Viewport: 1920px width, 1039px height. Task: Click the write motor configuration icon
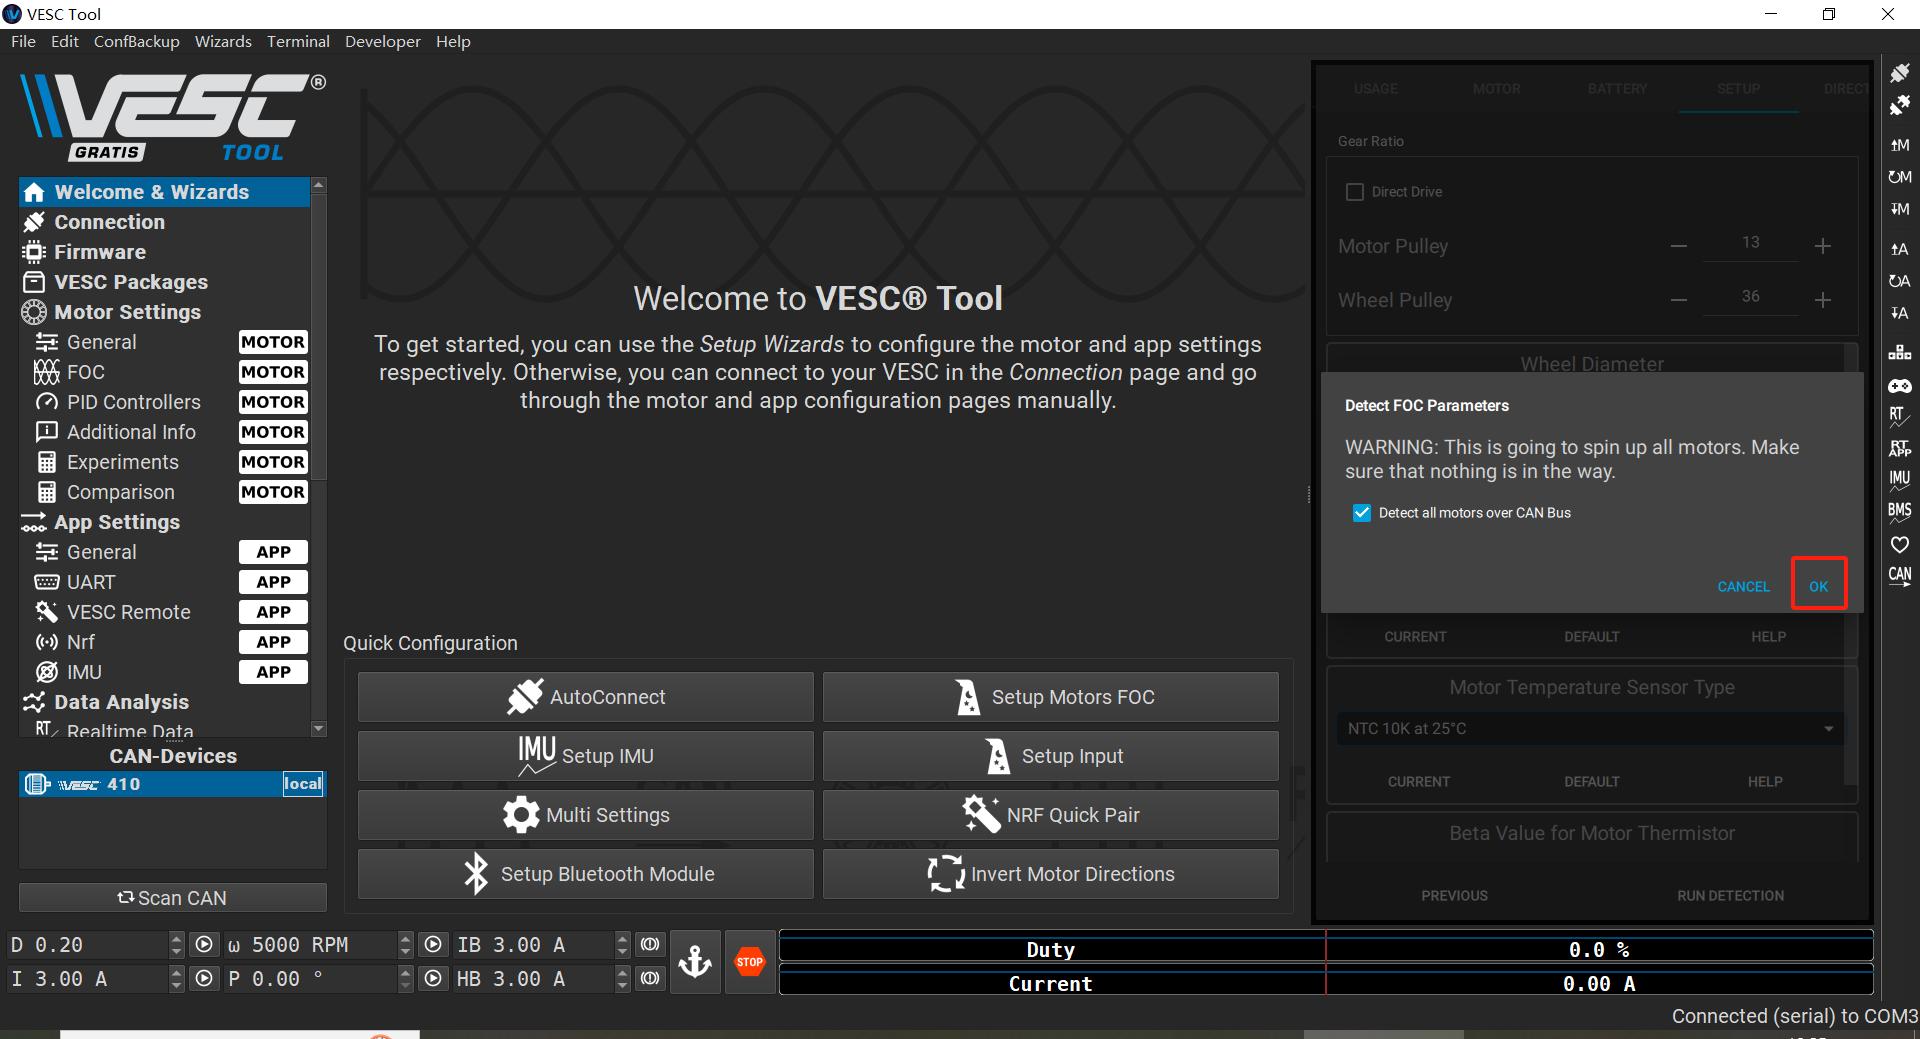pyautogui.click(x=1899, y=209)
